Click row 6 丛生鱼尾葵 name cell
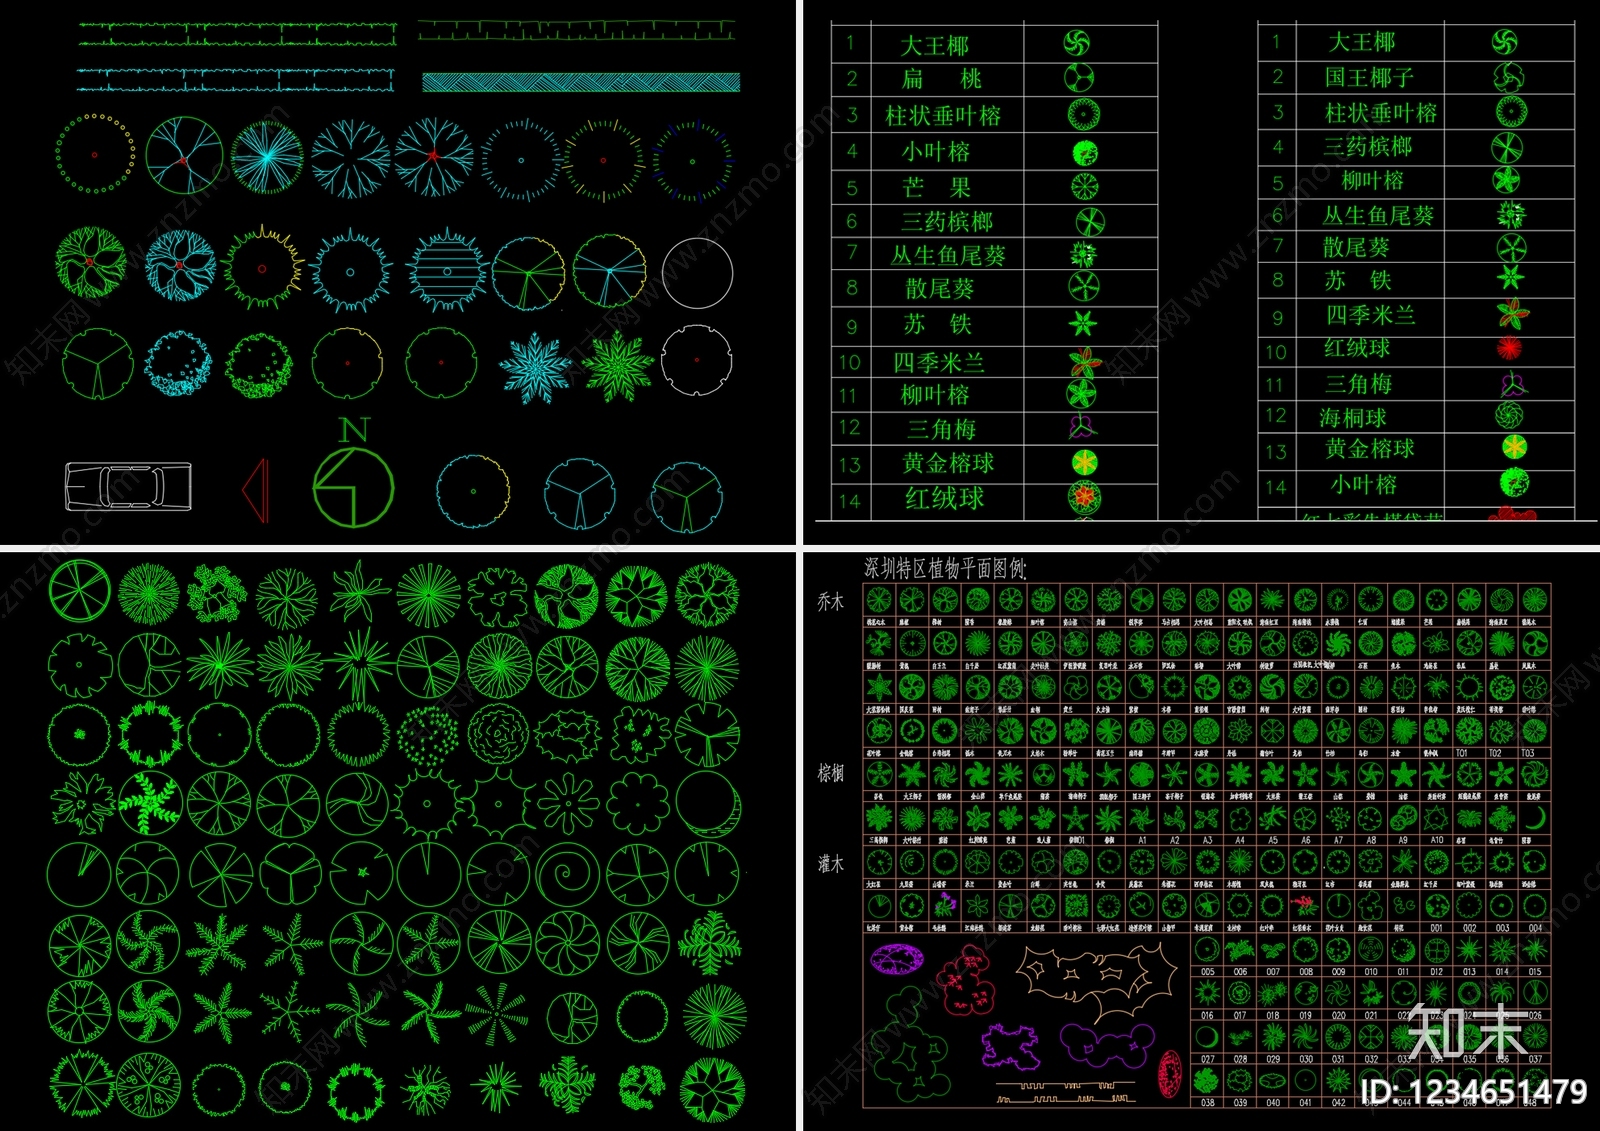The height and width of the screenshot is (1131, 1600). click(x=1370, y=215)
